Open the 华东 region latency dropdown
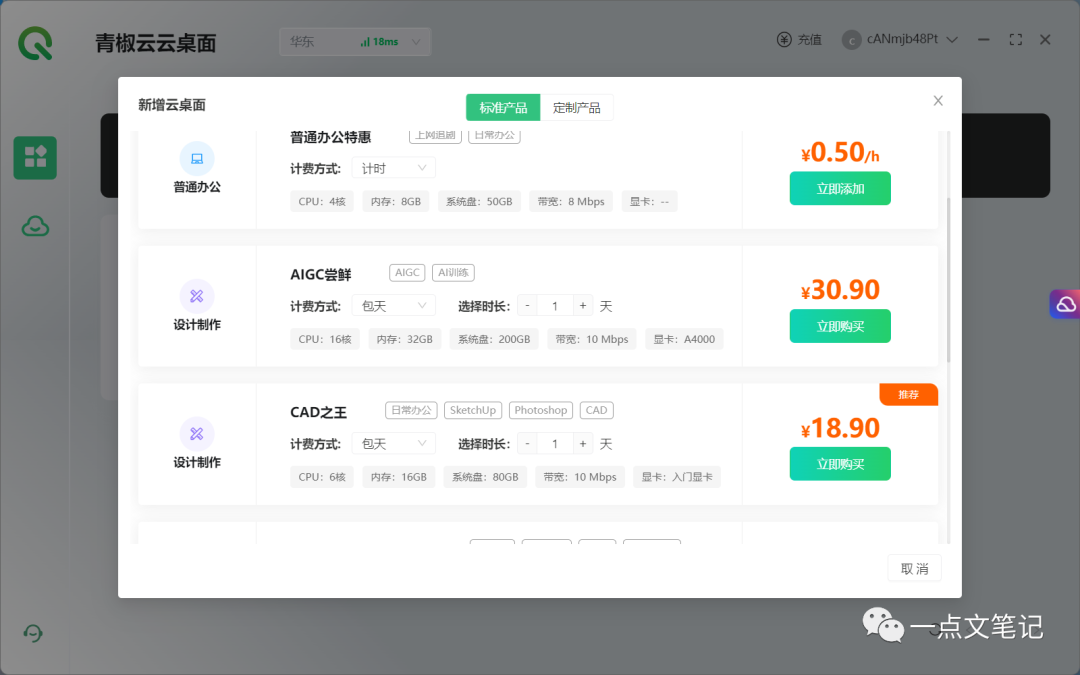Viewport: 1080px width, 675px height. pos(355,42)
